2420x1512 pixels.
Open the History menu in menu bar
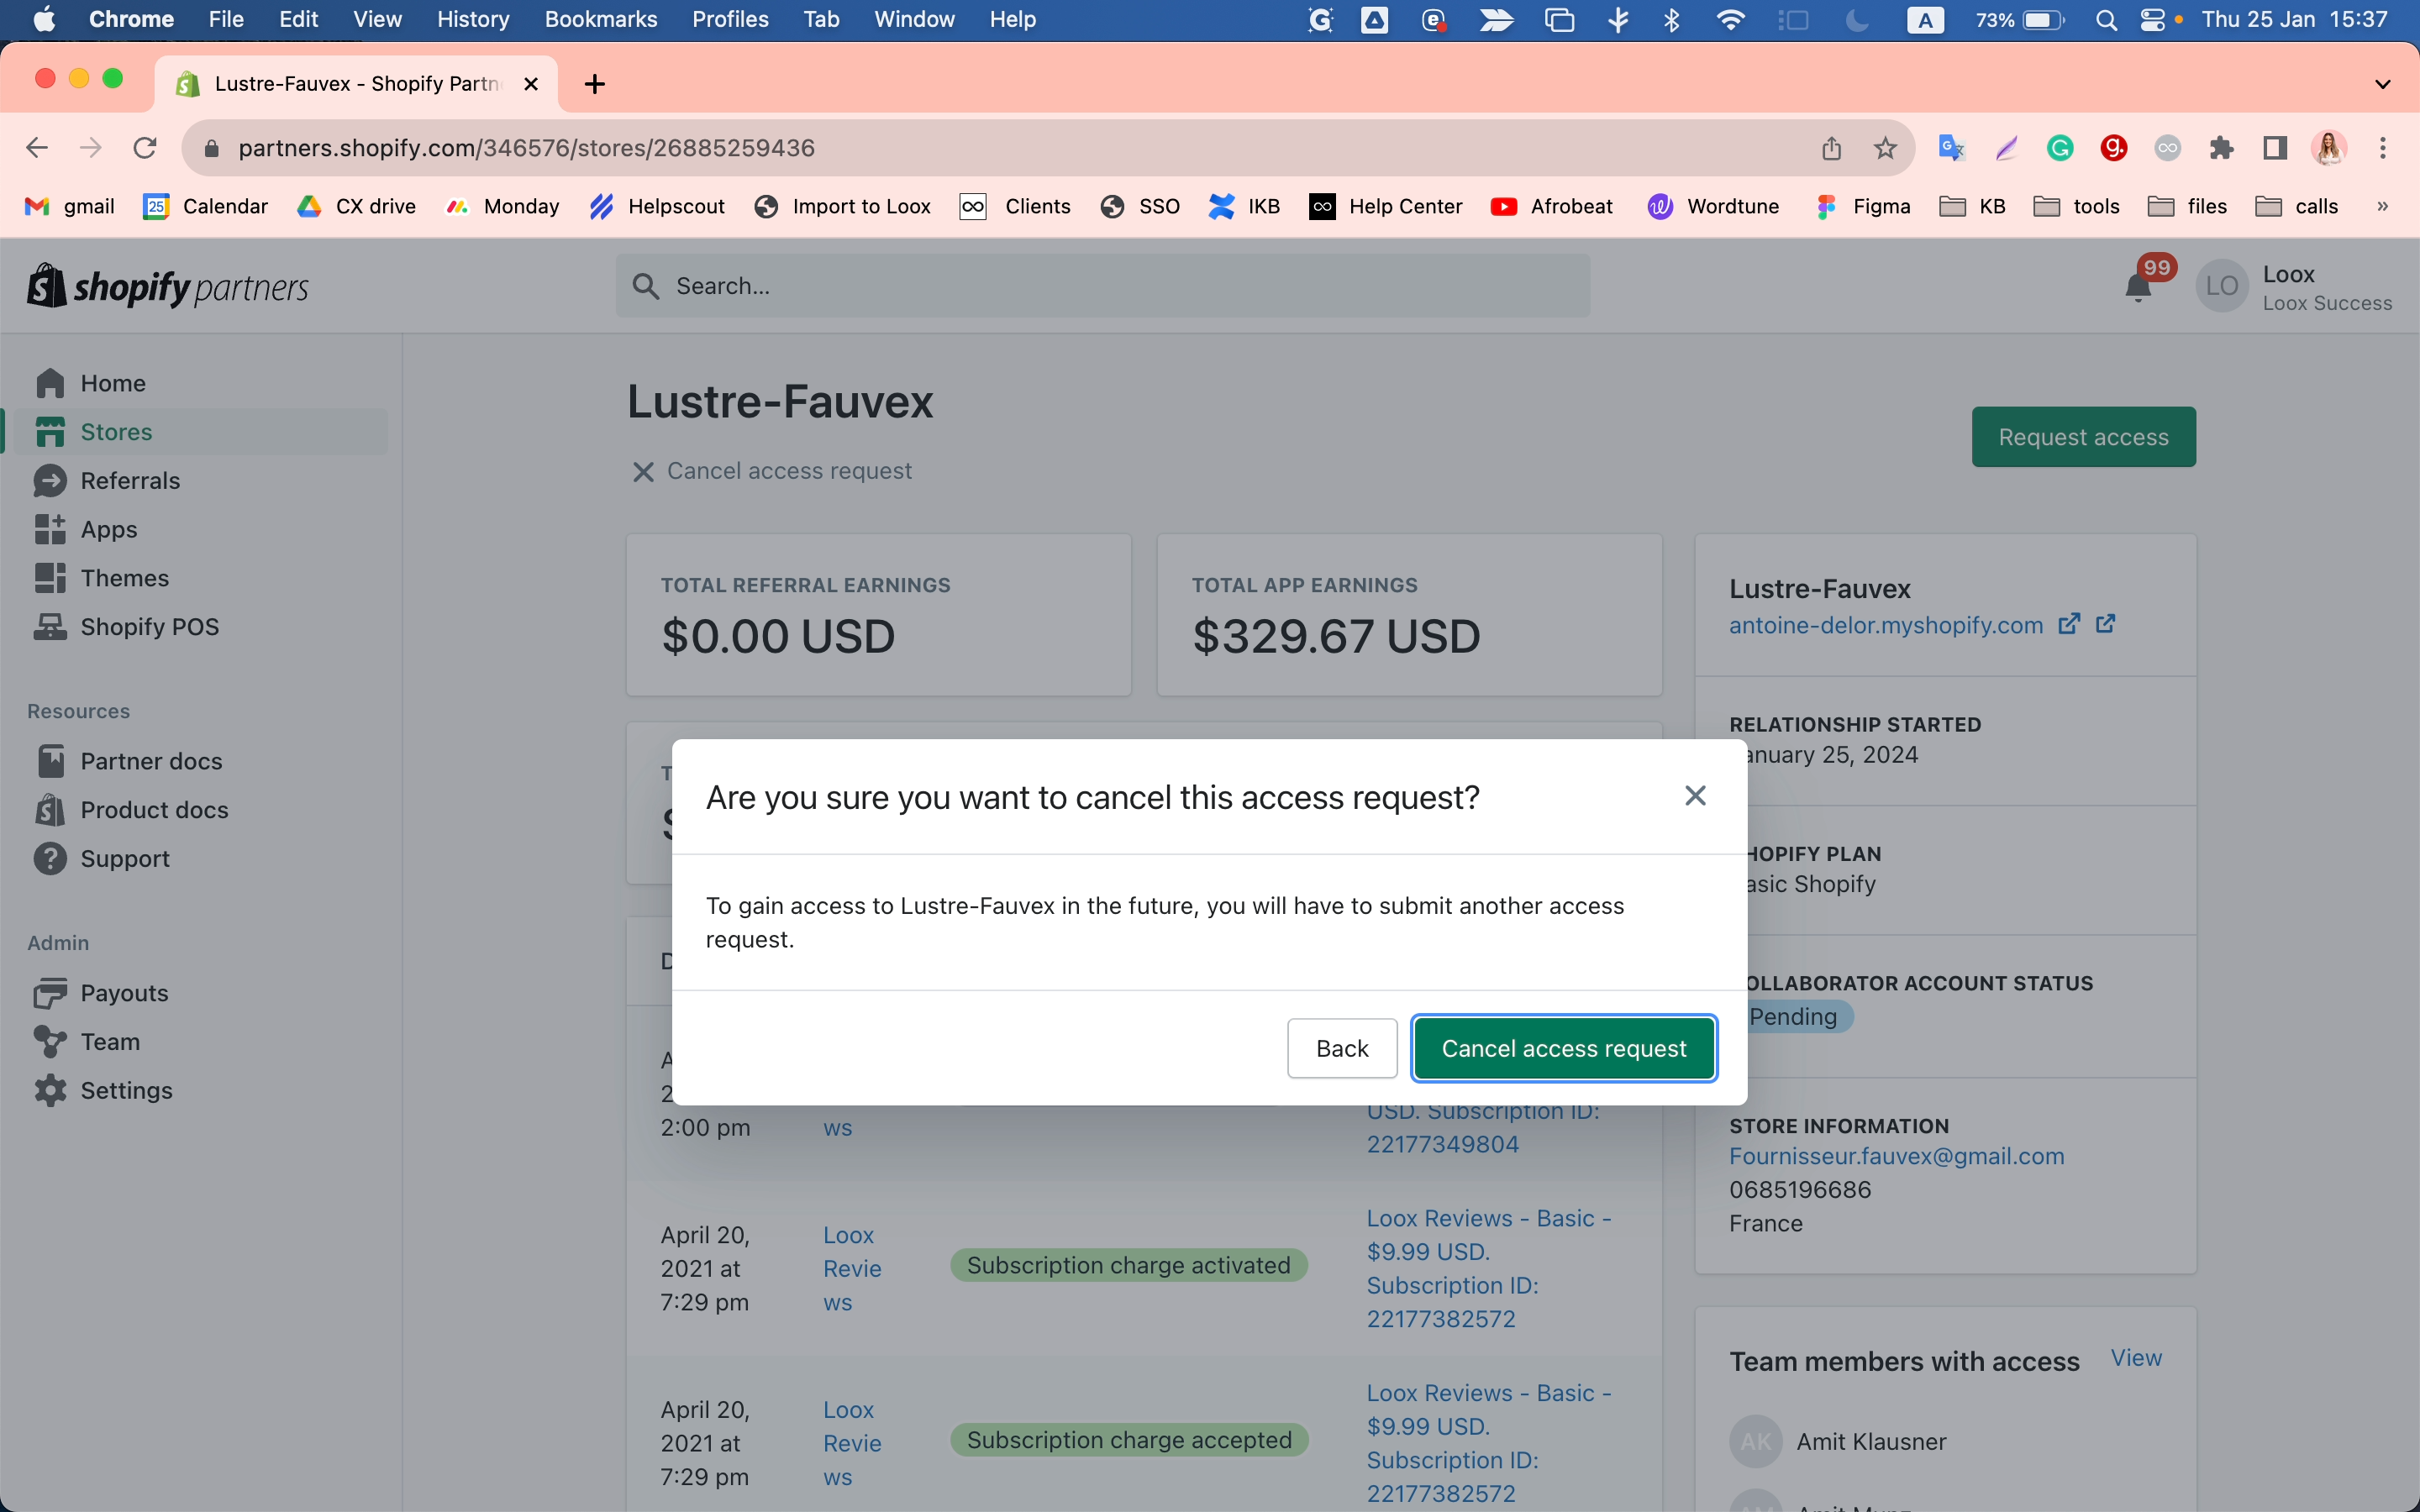(472, 19)
